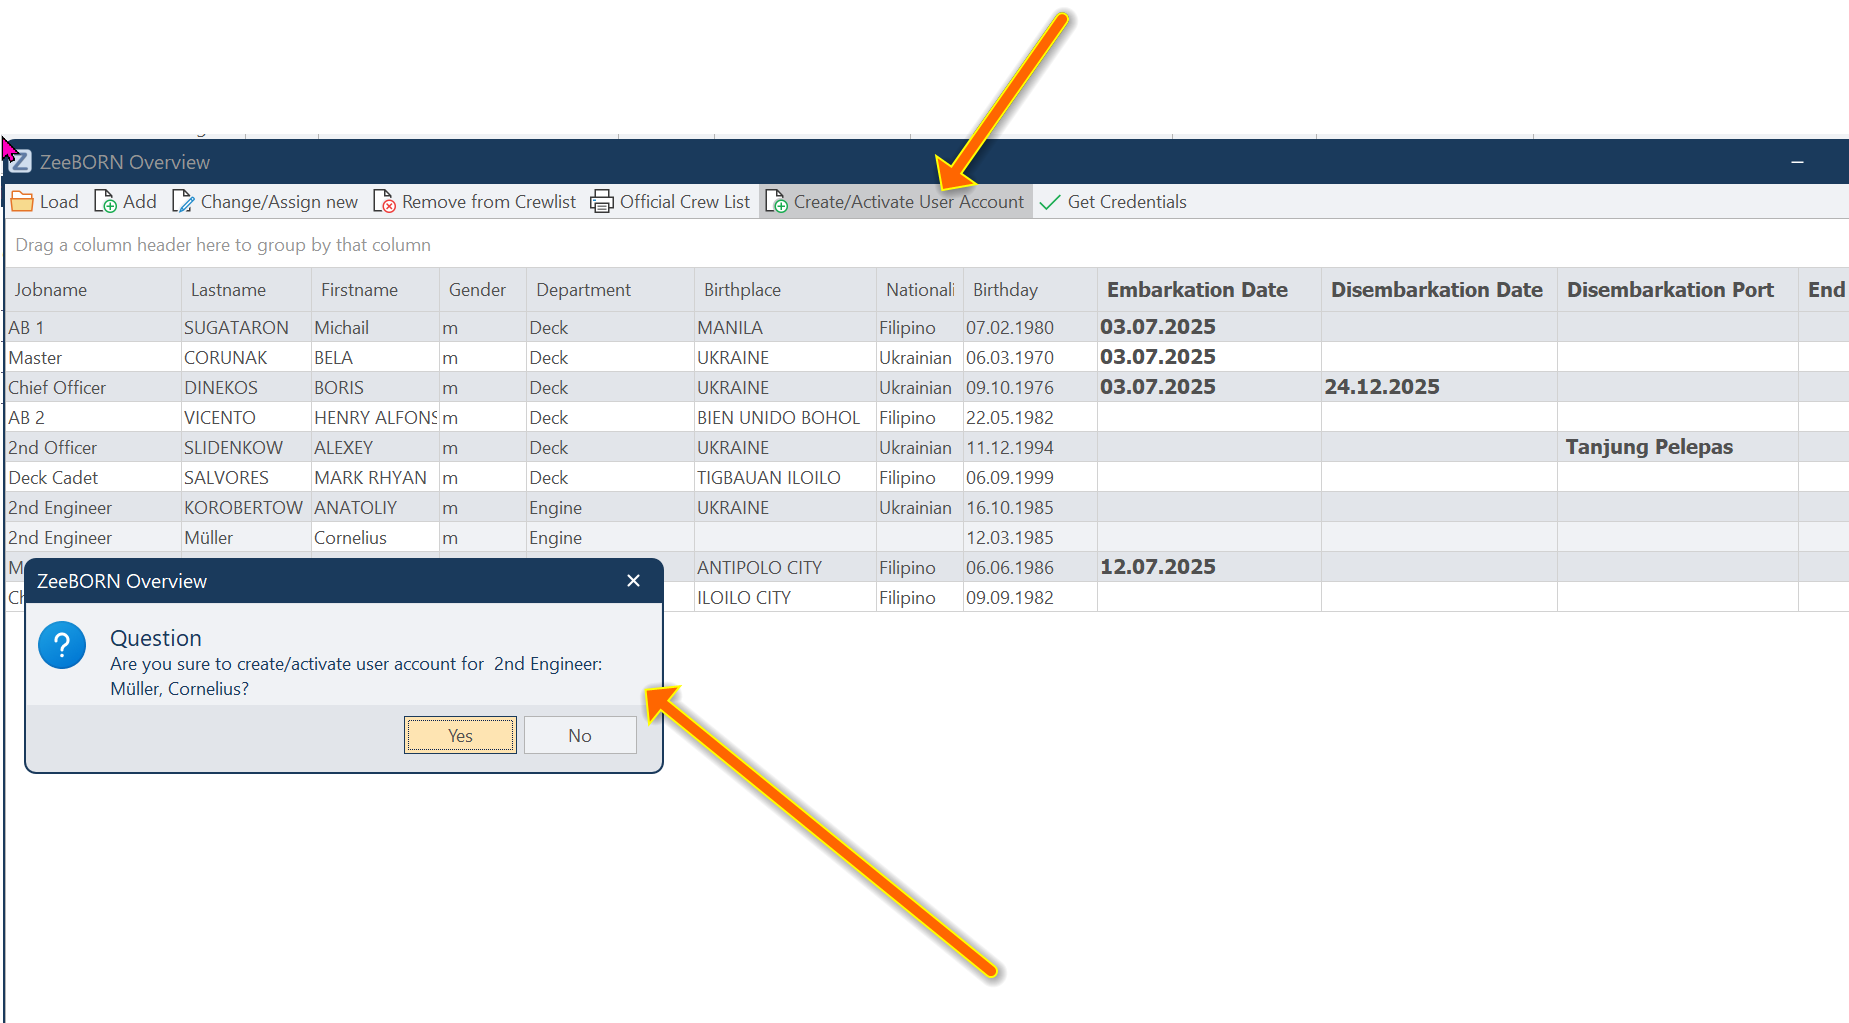Screen dimensions: 1849x1023
Task: Click the Get Credentials checkmark icon
Action: pyautogui.click(x=1050, y=202)
